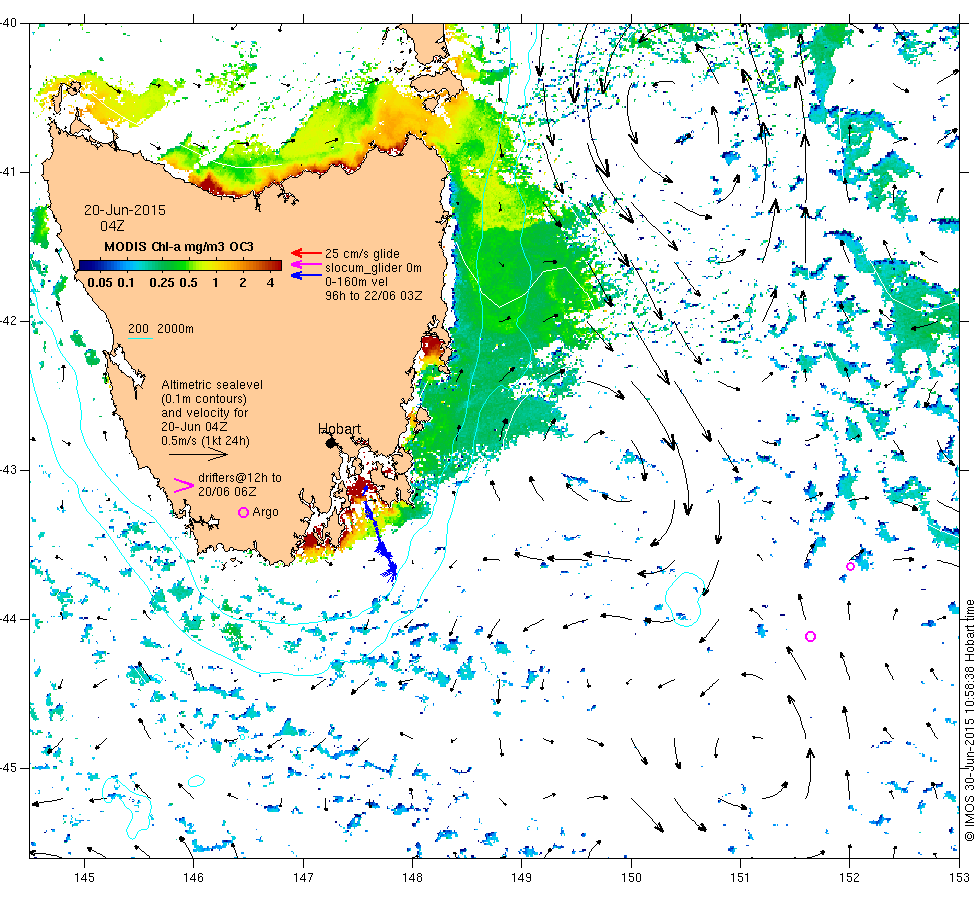Viewport: 980px width, 900px height.
Task: Click the 'drifters@12h to' label
Action: coord(240,478)
